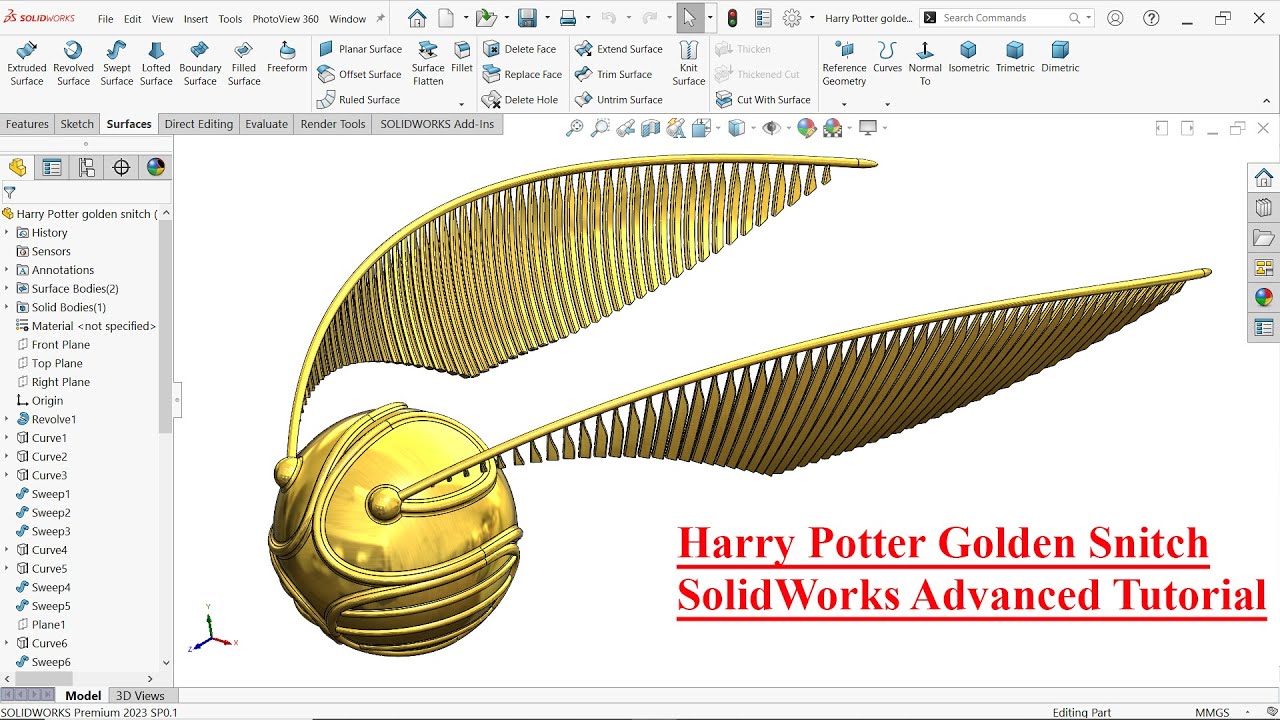Switch to the Render Tools tab

tap(333, 124)
